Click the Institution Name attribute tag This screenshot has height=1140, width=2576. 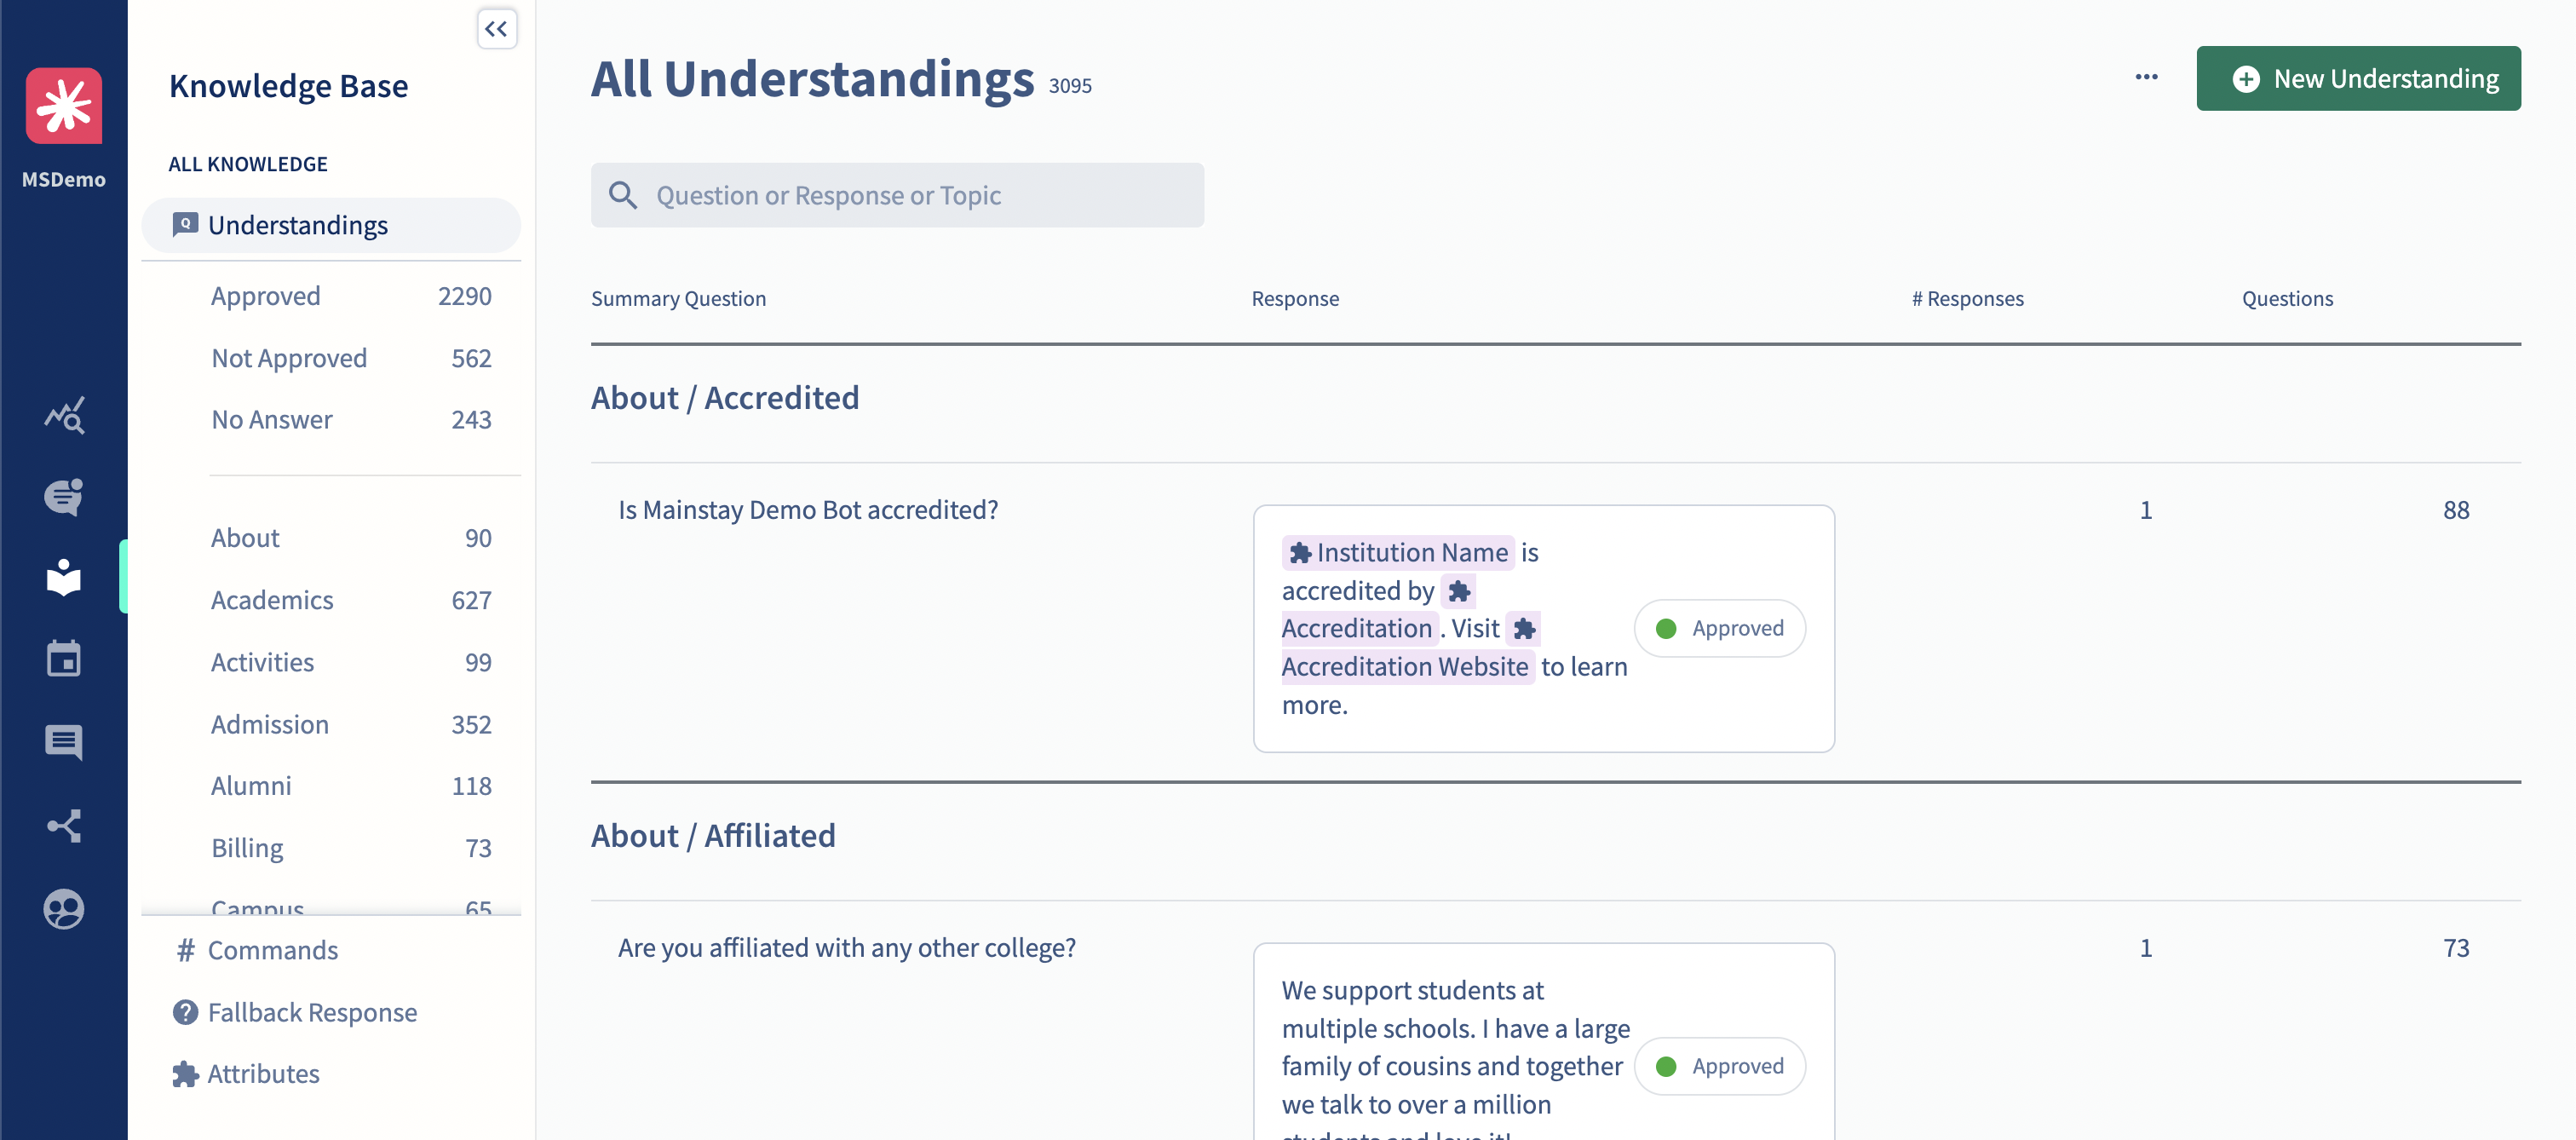pos(1398,552)
